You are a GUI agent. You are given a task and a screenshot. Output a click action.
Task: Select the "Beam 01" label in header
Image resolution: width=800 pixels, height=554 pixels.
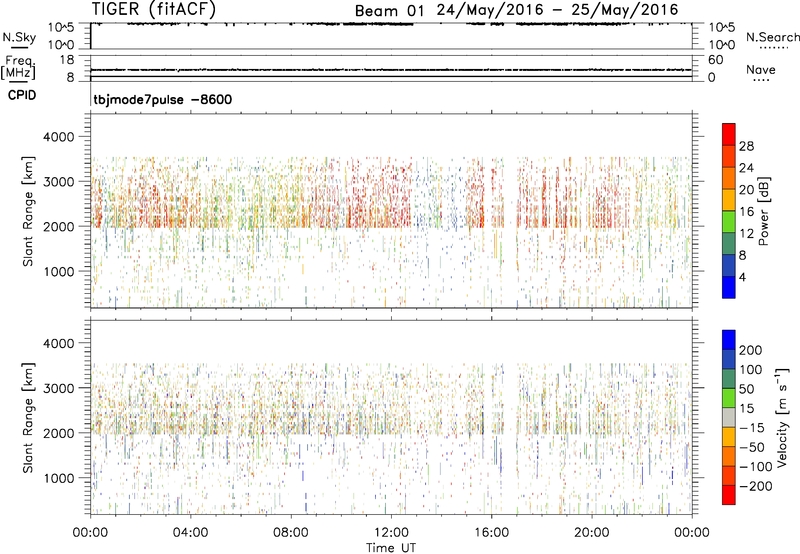(x=389, y=11)
